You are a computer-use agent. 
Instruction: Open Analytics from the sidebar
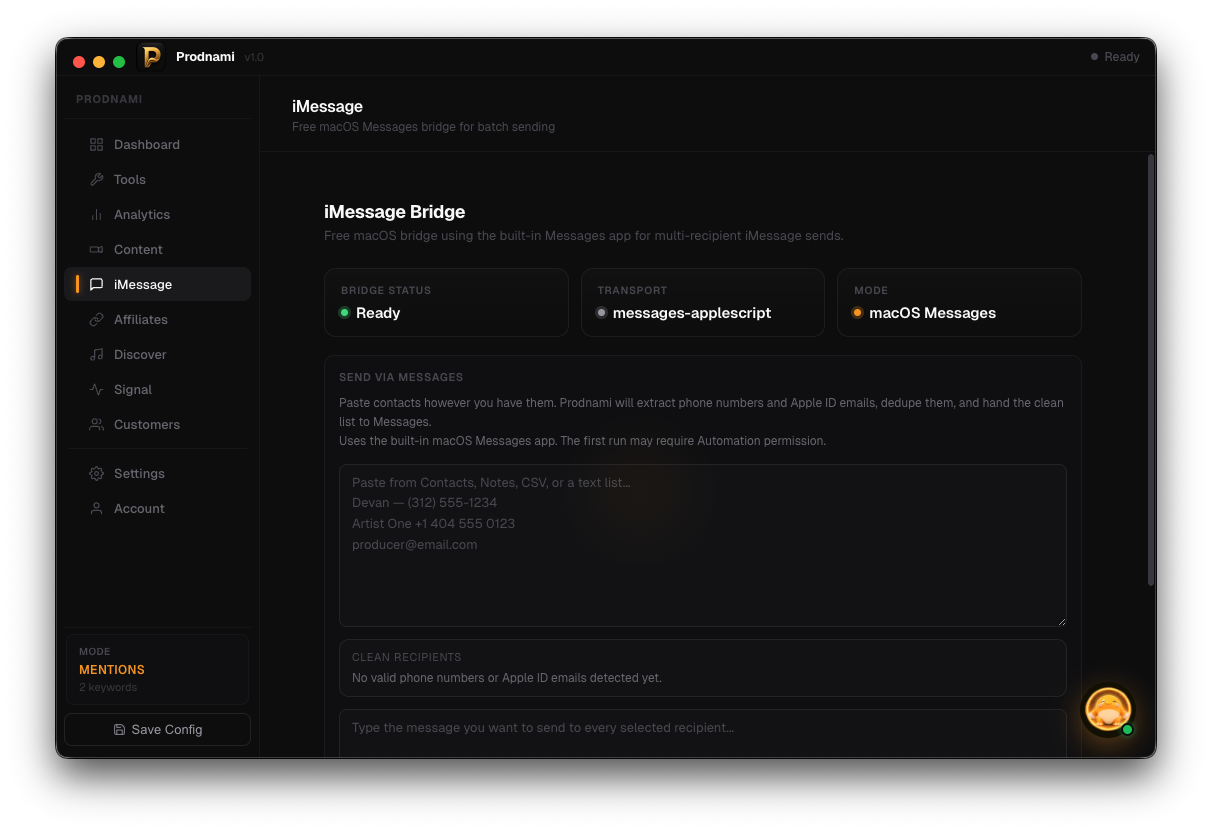157,215
